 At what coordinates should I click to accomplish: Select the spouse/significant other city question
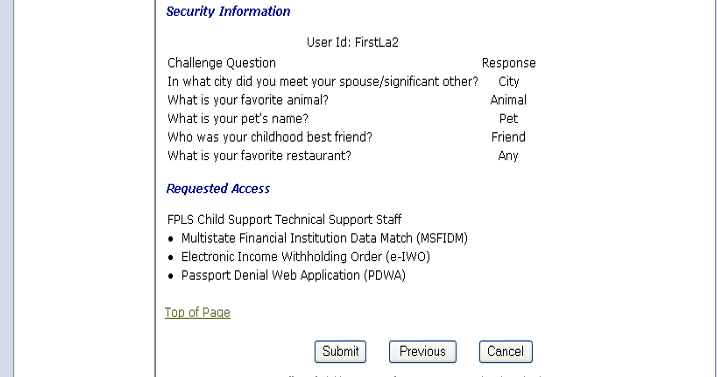coord(323,81)
